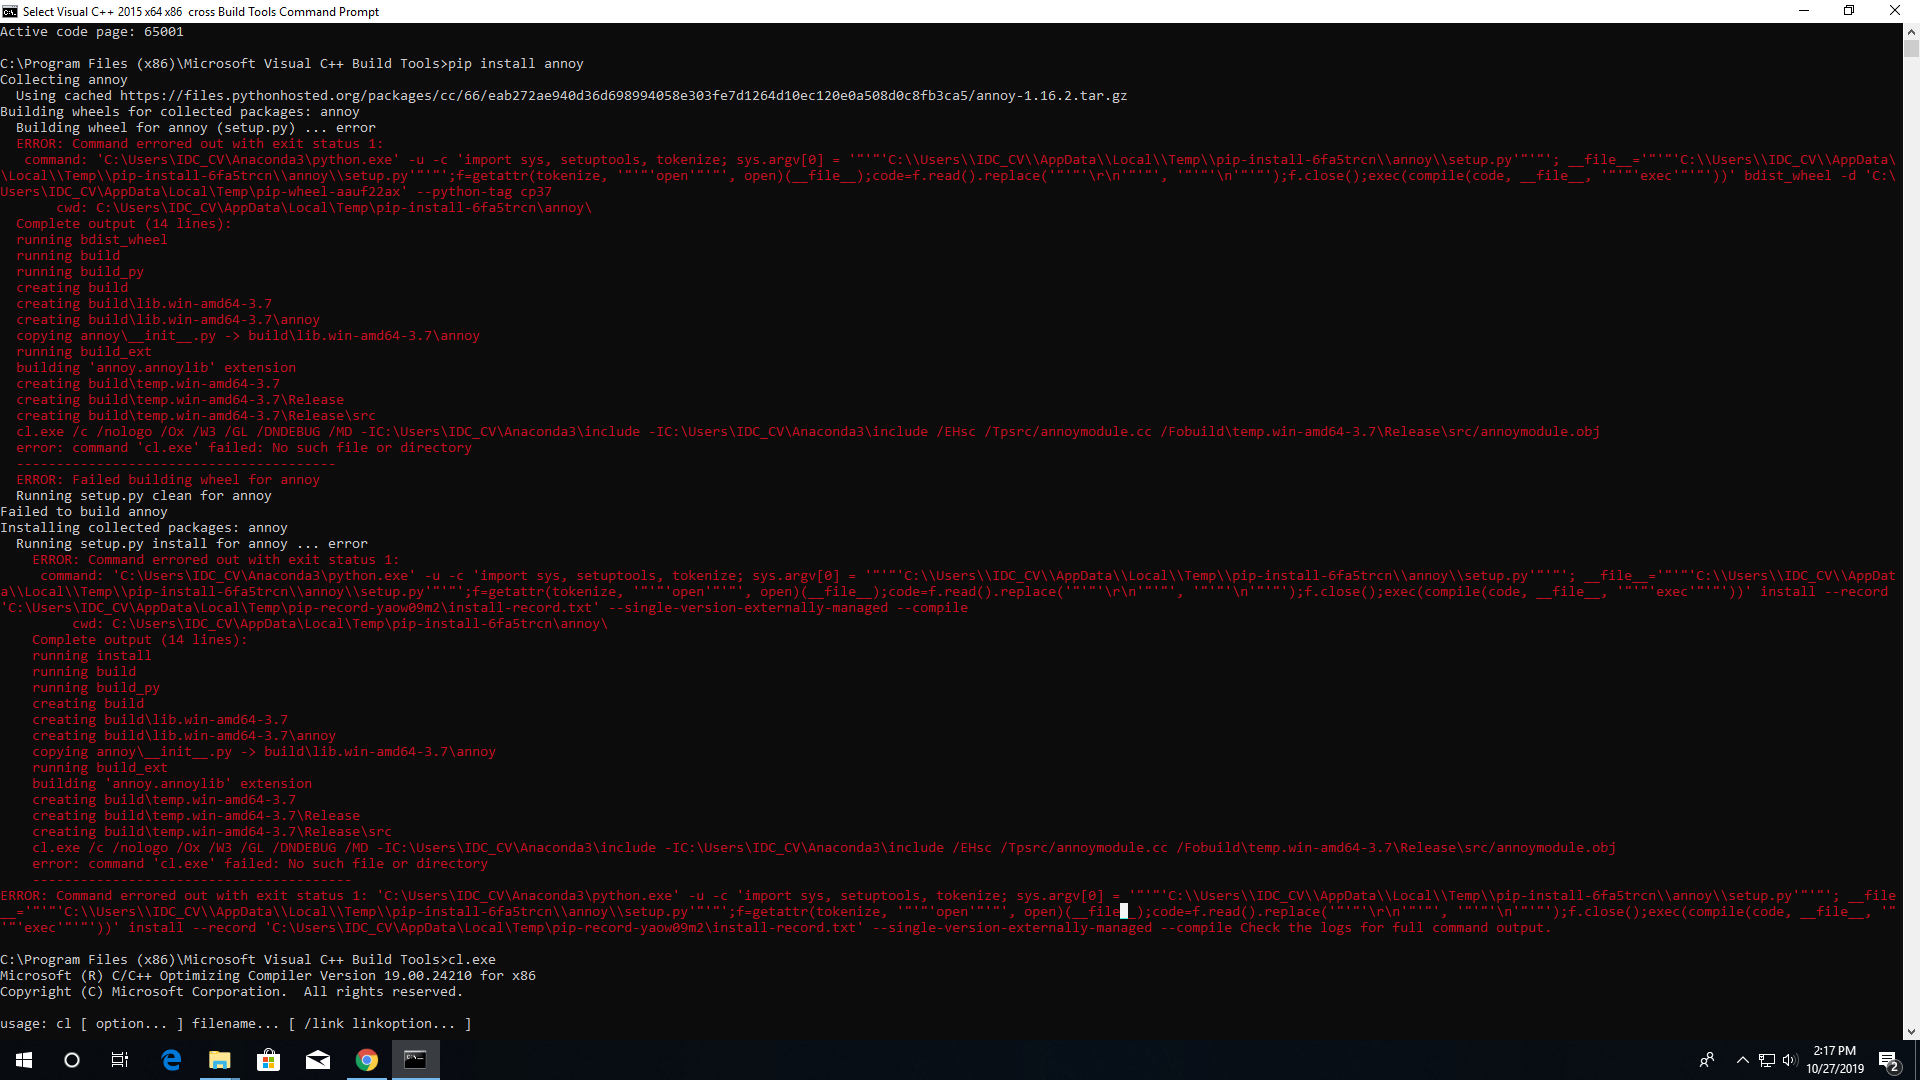Minimize the Command Prompt window

pos(1803,11)
